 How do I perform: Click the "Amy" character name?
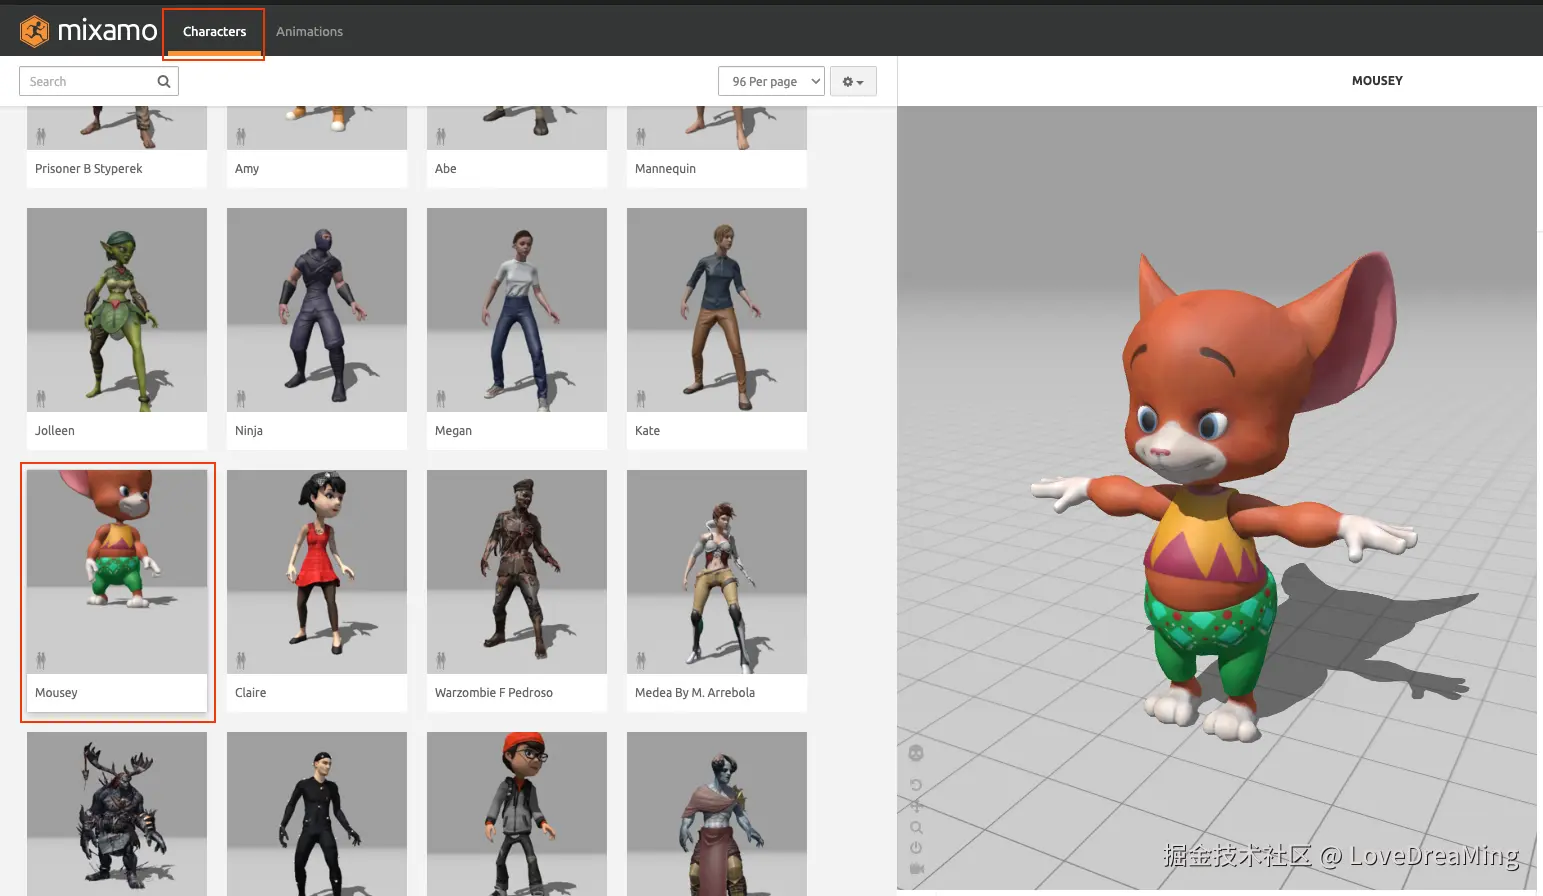point(247,169)
